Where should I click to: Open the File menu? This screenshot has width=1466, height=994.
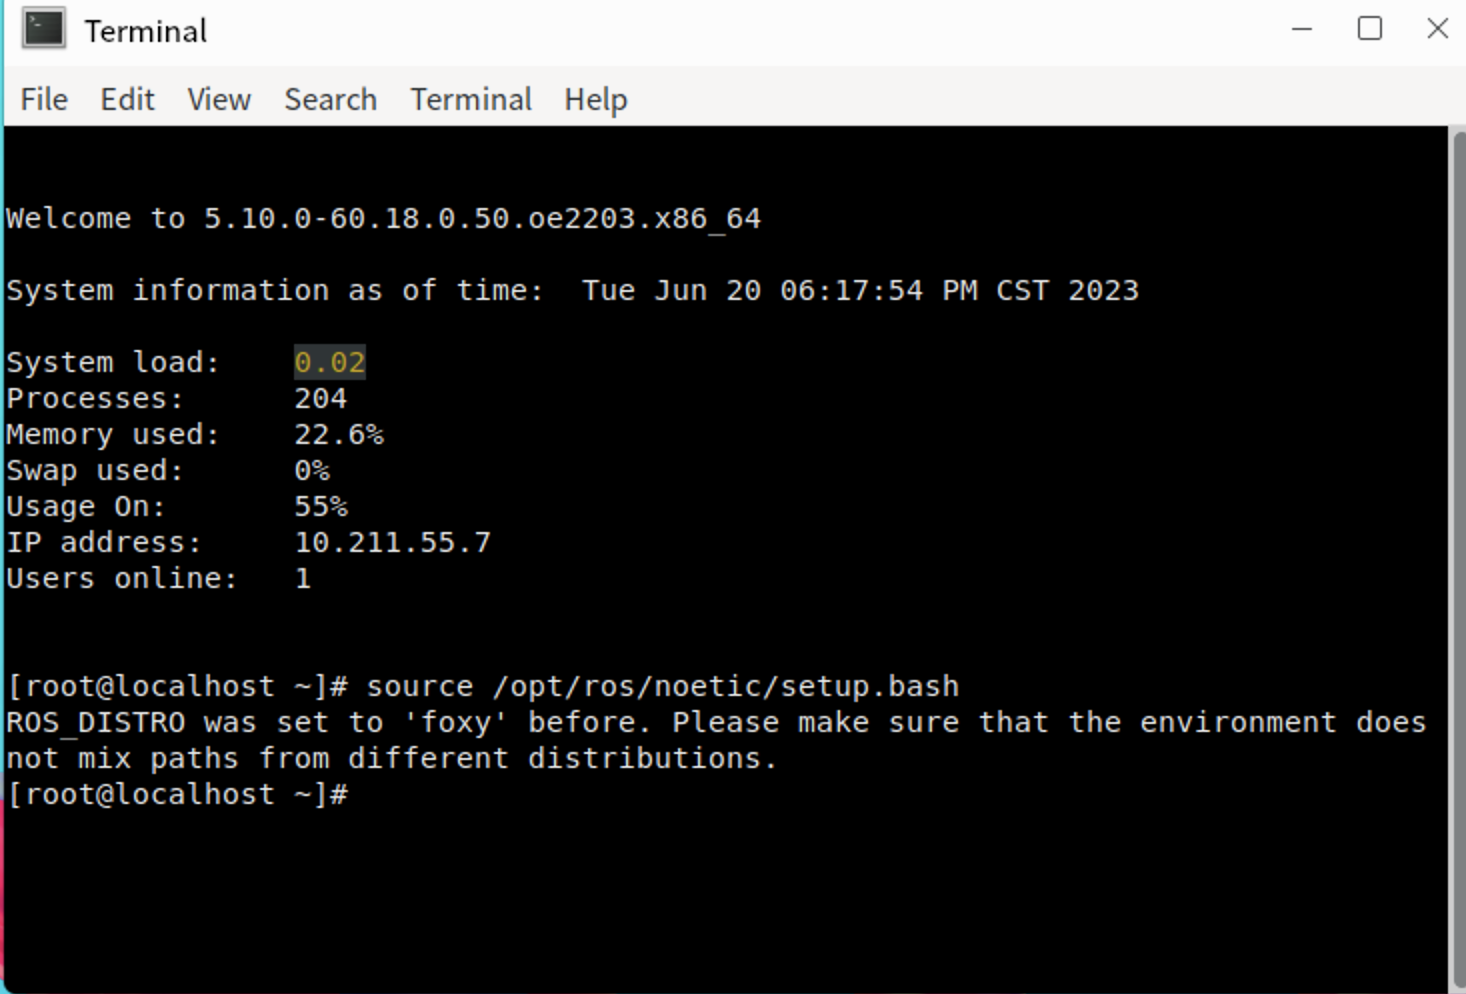pos(44,100)
